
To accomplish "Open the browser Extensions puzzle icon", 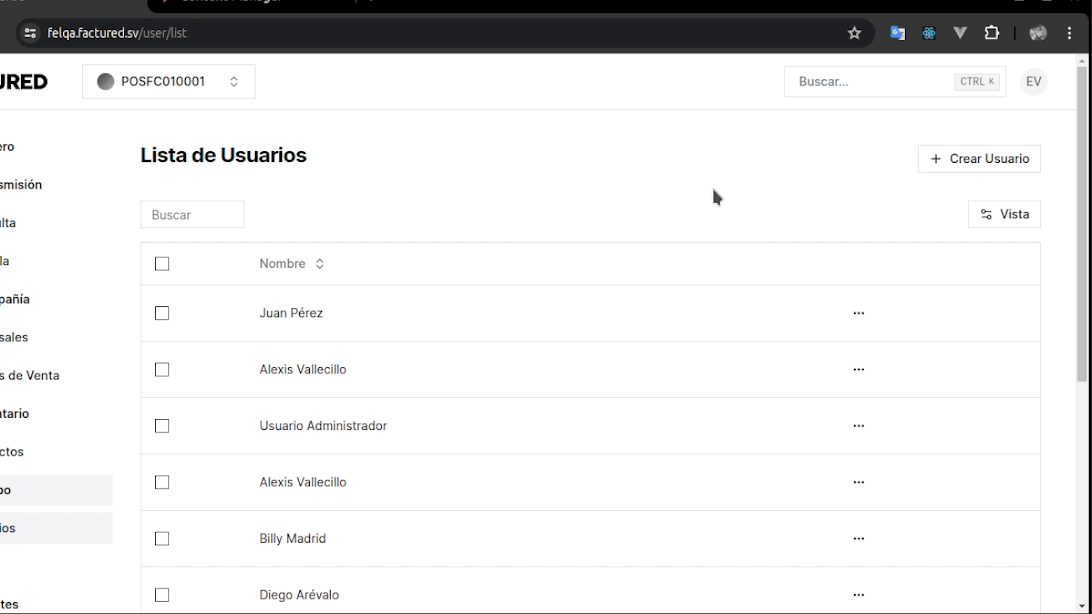I will pos(991,33).
